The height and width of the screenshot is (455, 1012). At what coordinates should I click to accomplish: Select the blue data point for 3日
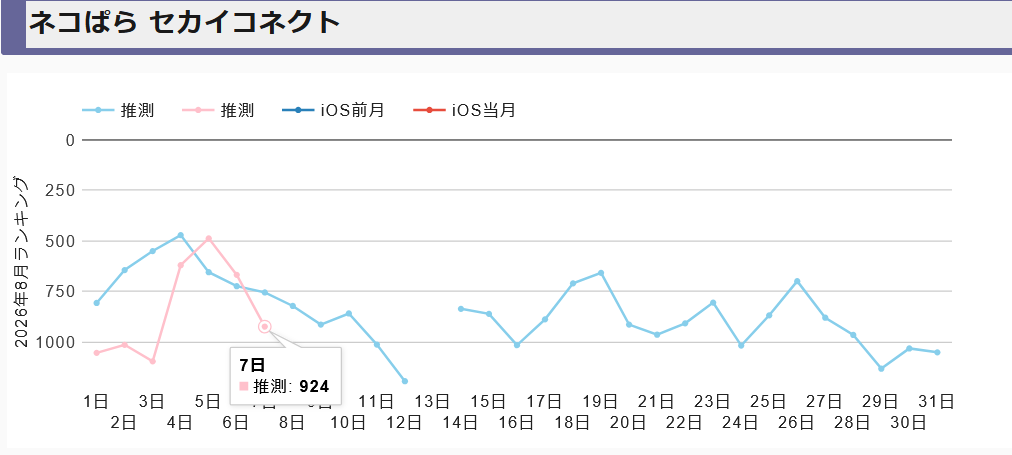coord(152,251)
